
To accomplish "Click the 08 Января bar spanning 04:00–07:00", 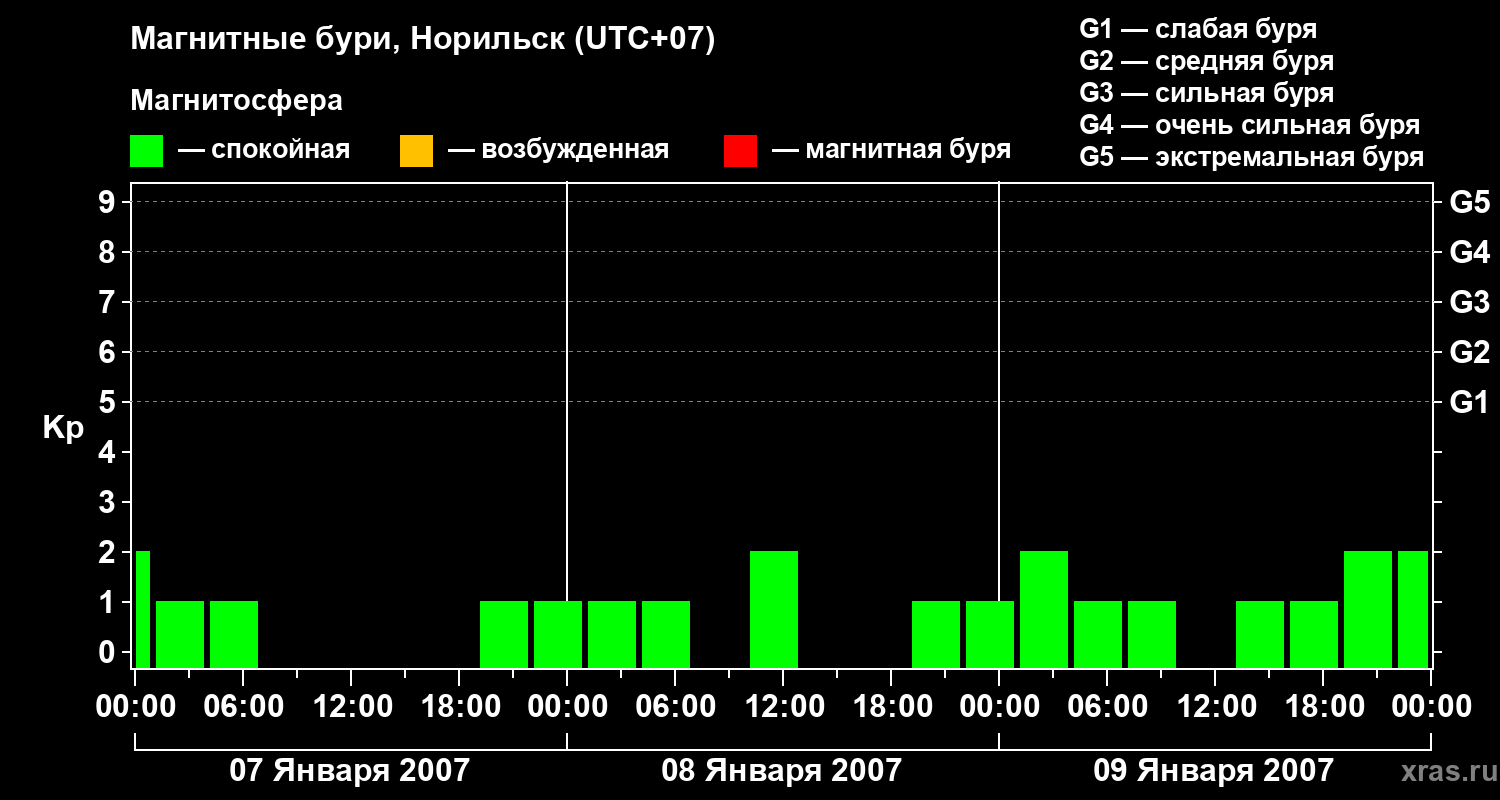I will pos(666,634).
